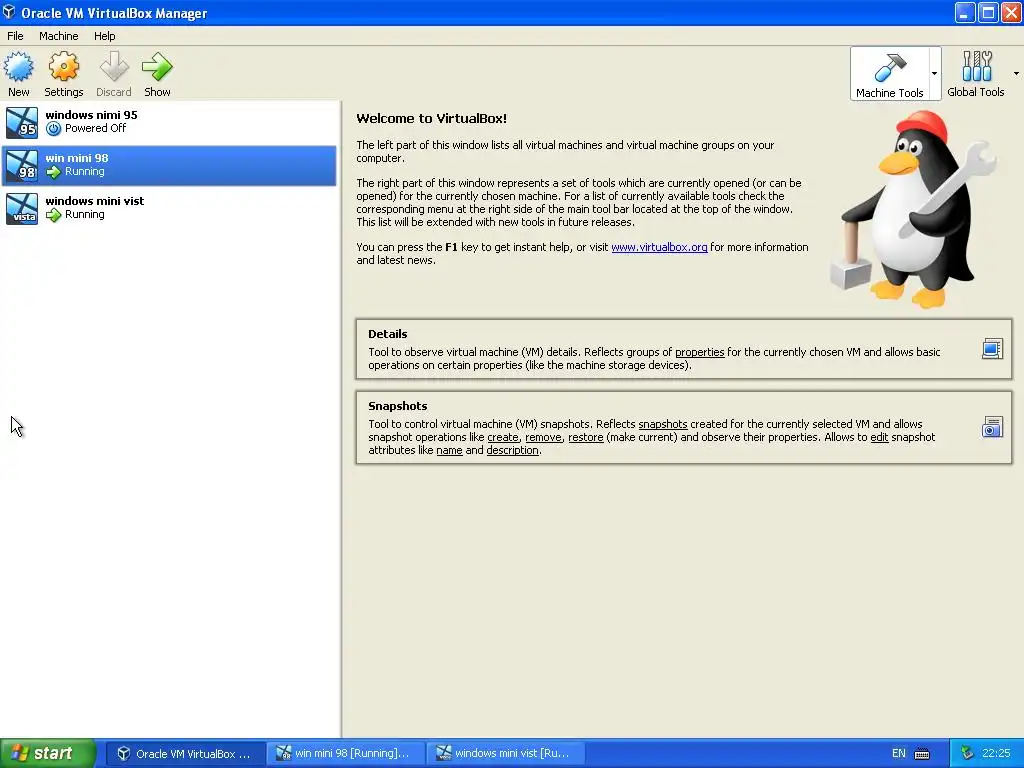Switch to windows mini vist taskbar window
This screenshot has height=768, width=1024.
[504, 754]
